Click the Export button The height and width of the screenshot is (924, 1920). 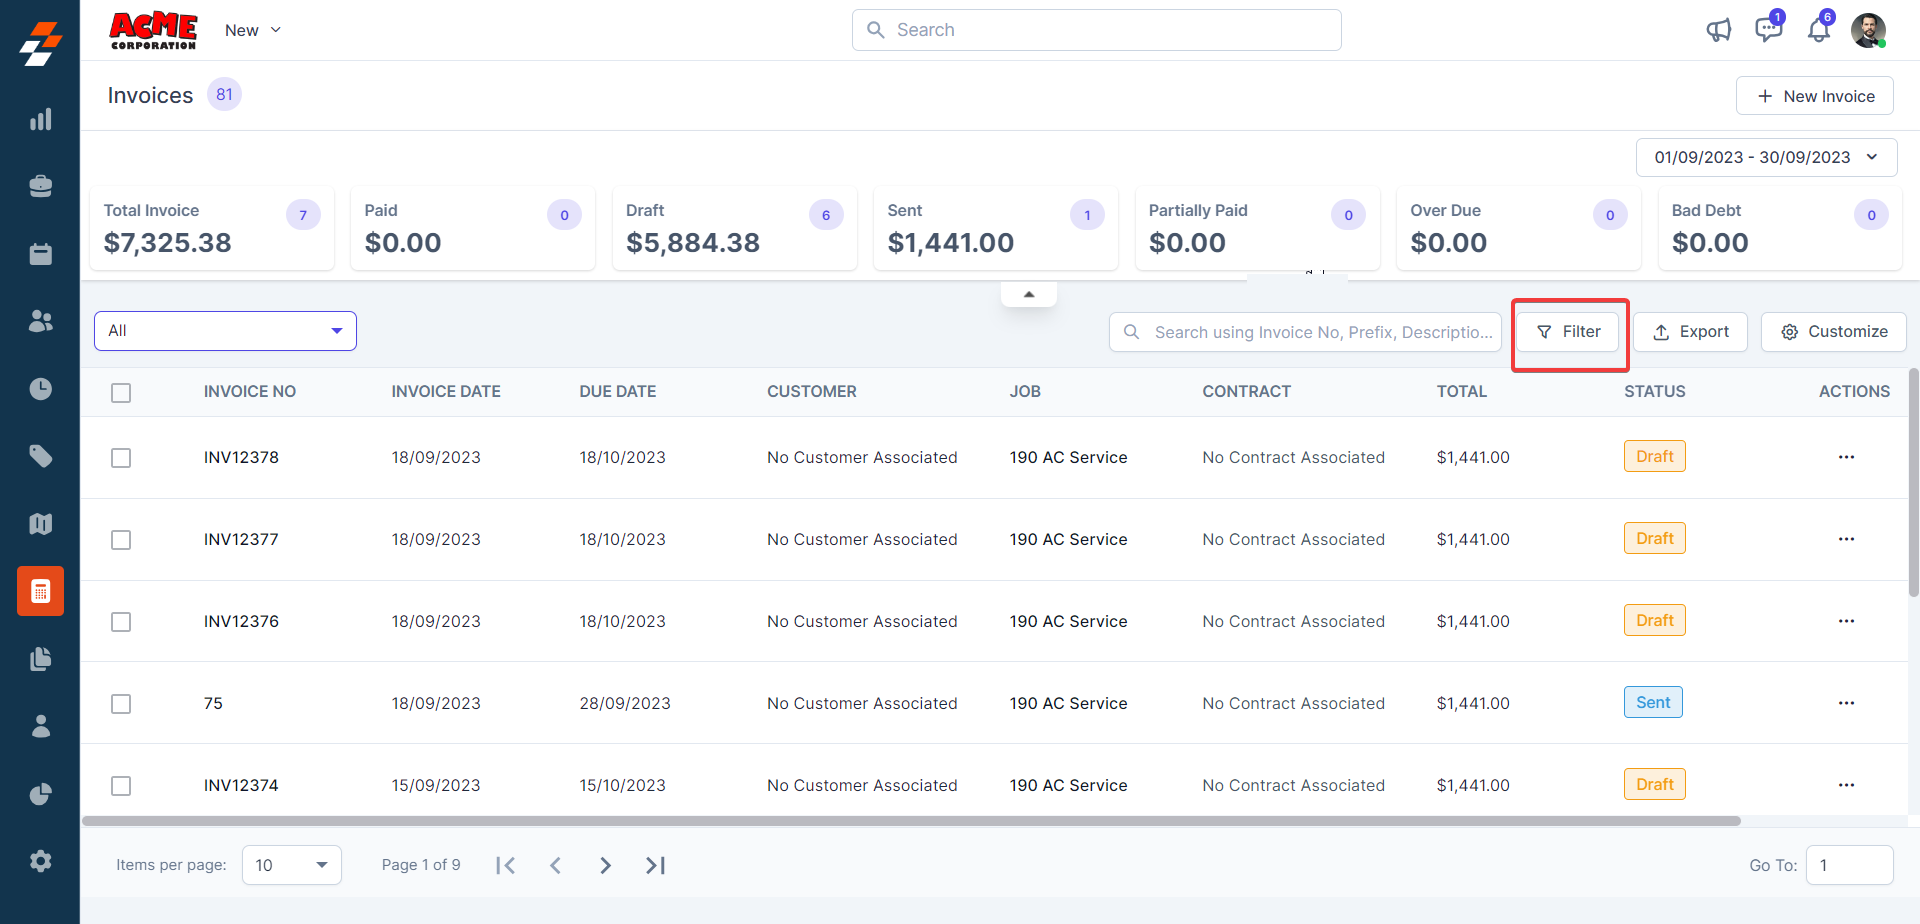1690,332
